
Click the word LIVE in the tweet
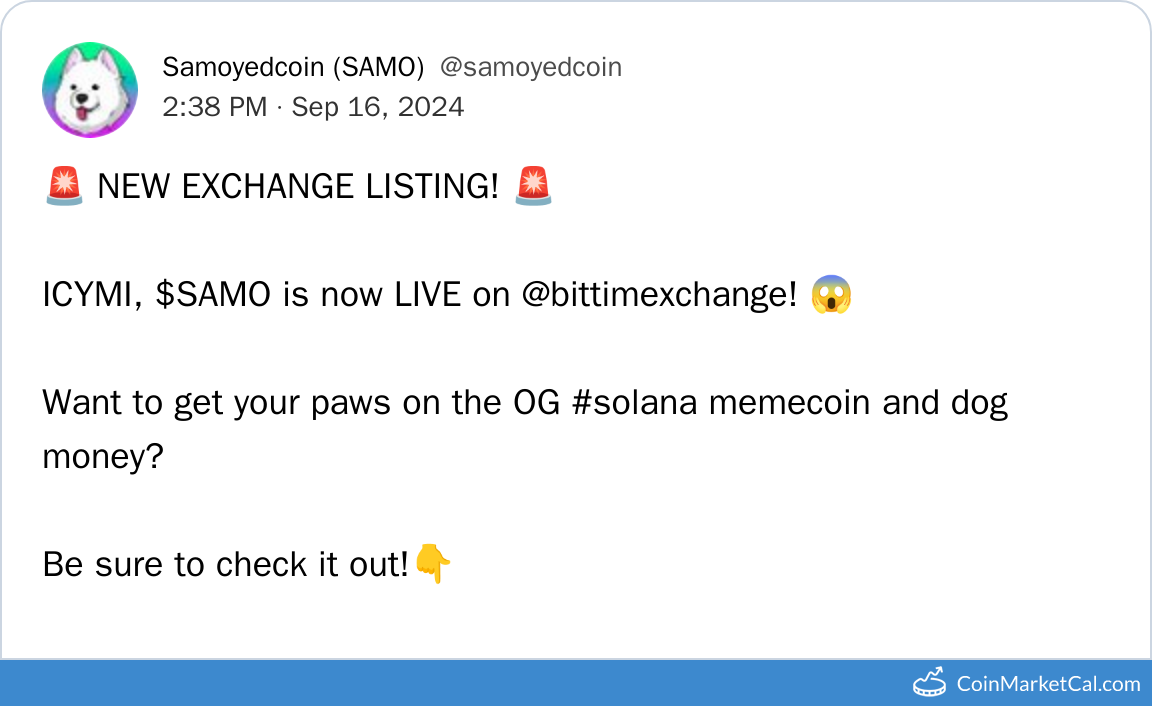click(428, 295)
